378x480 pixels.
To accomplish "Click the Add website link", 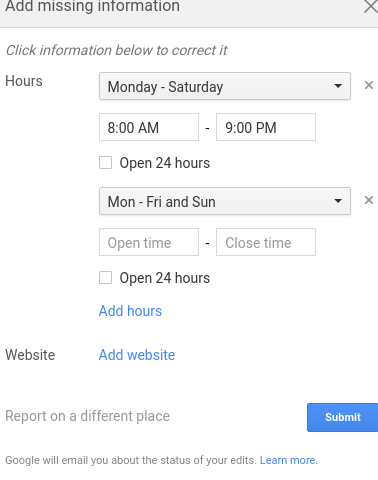I will pyautogui.click(x=137, y=355).
